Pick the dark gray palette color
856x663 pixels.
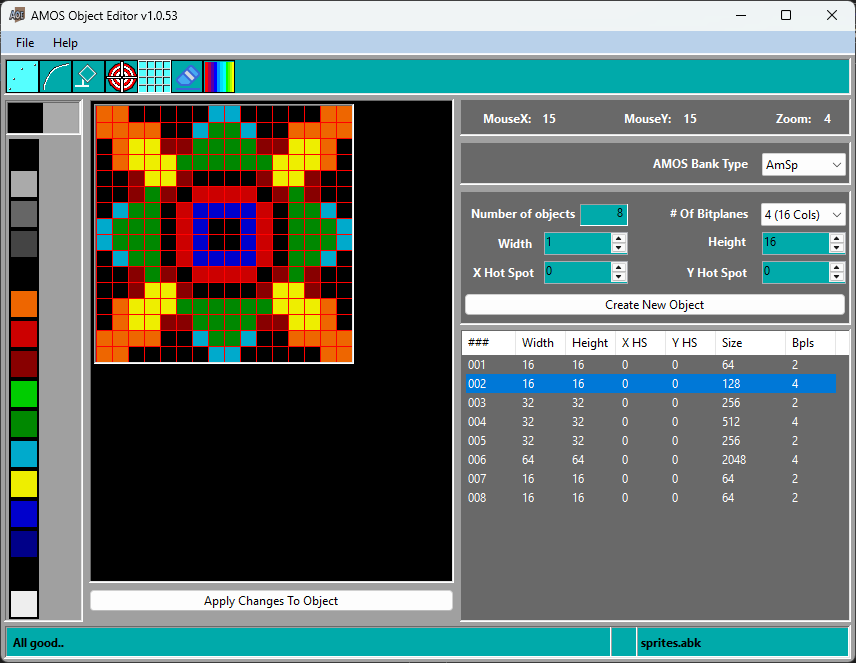[x=24, y=244]
